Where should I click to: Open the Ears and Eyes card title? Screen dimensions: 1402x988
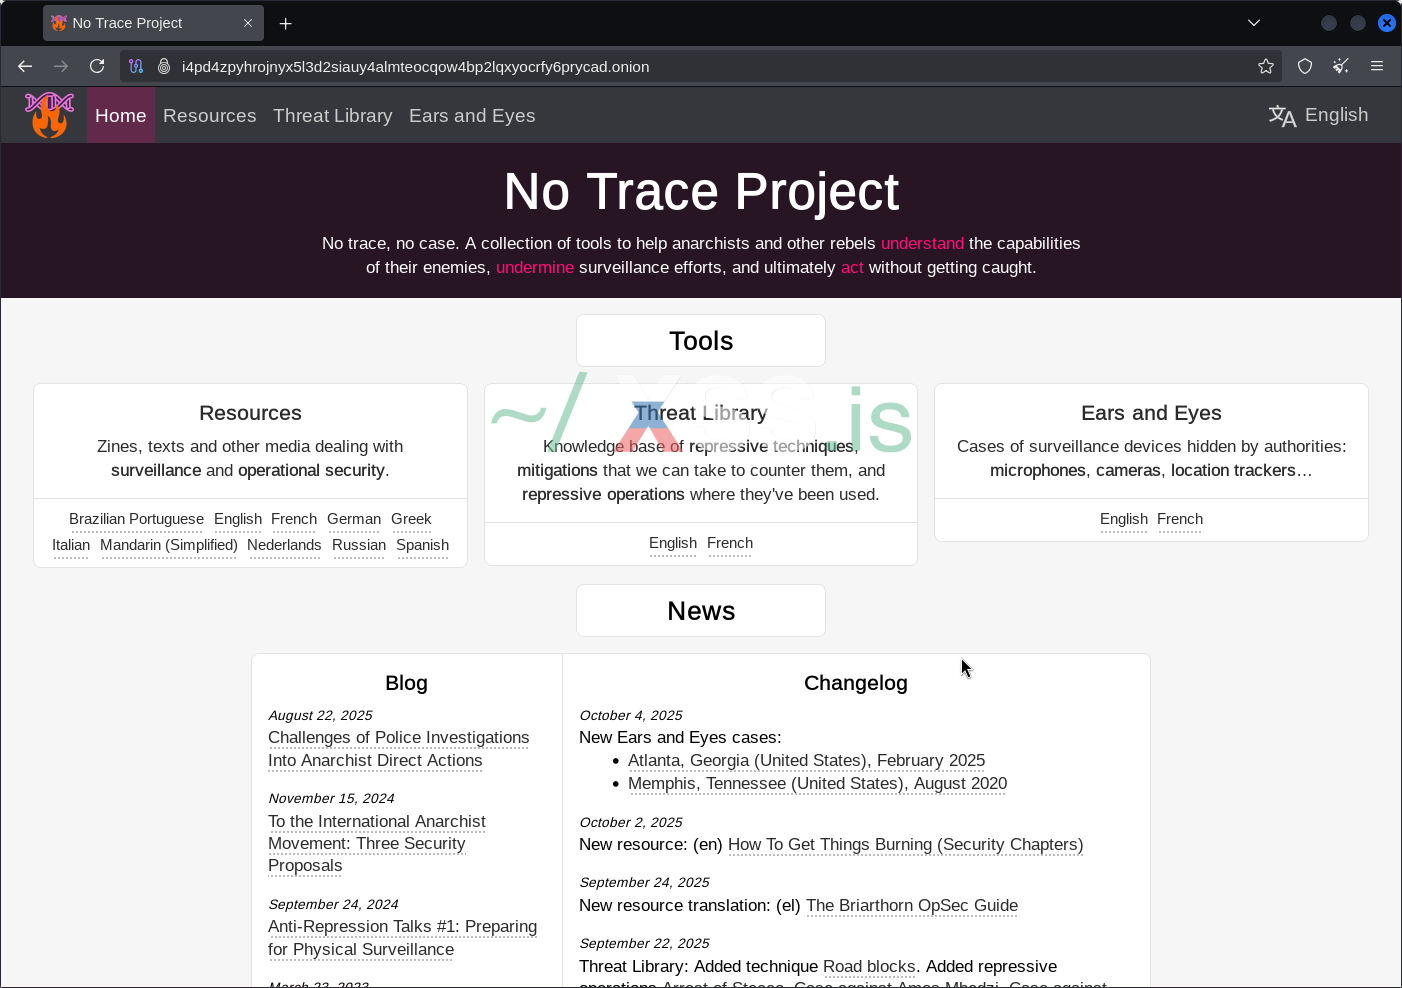[1151, 413]
